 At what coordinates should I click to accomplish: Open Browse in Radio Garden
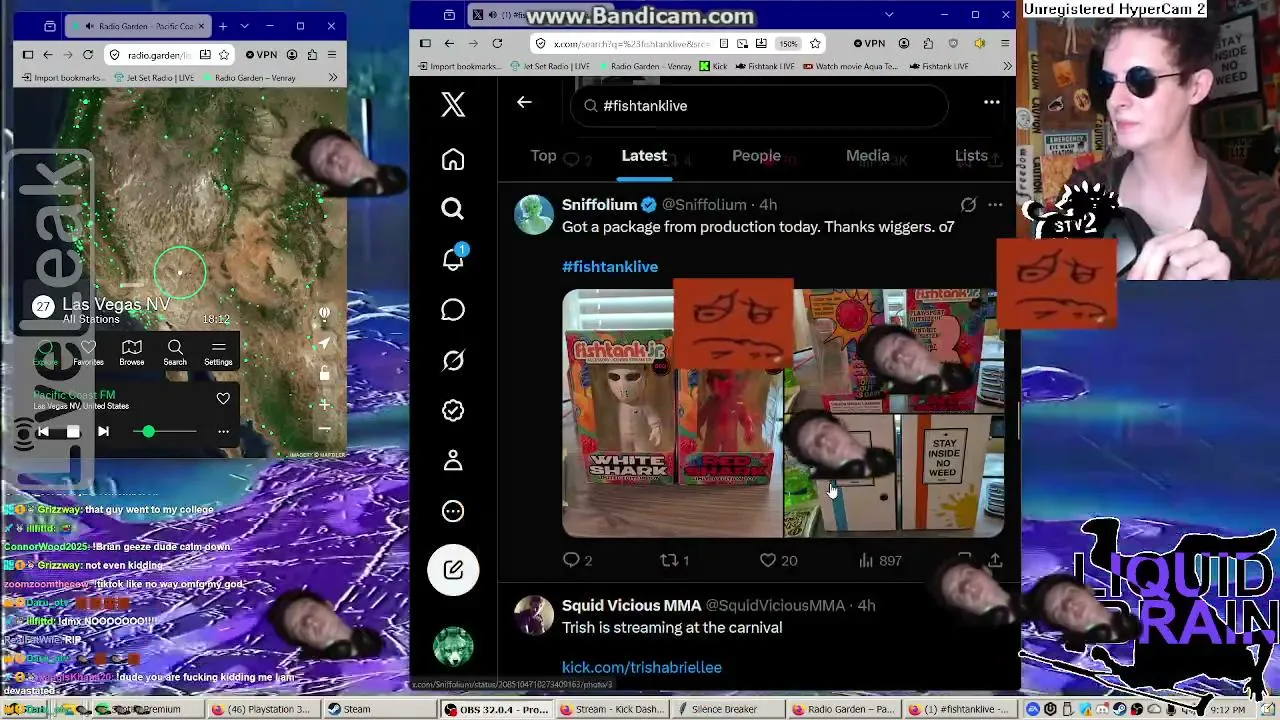click(132, 352)
